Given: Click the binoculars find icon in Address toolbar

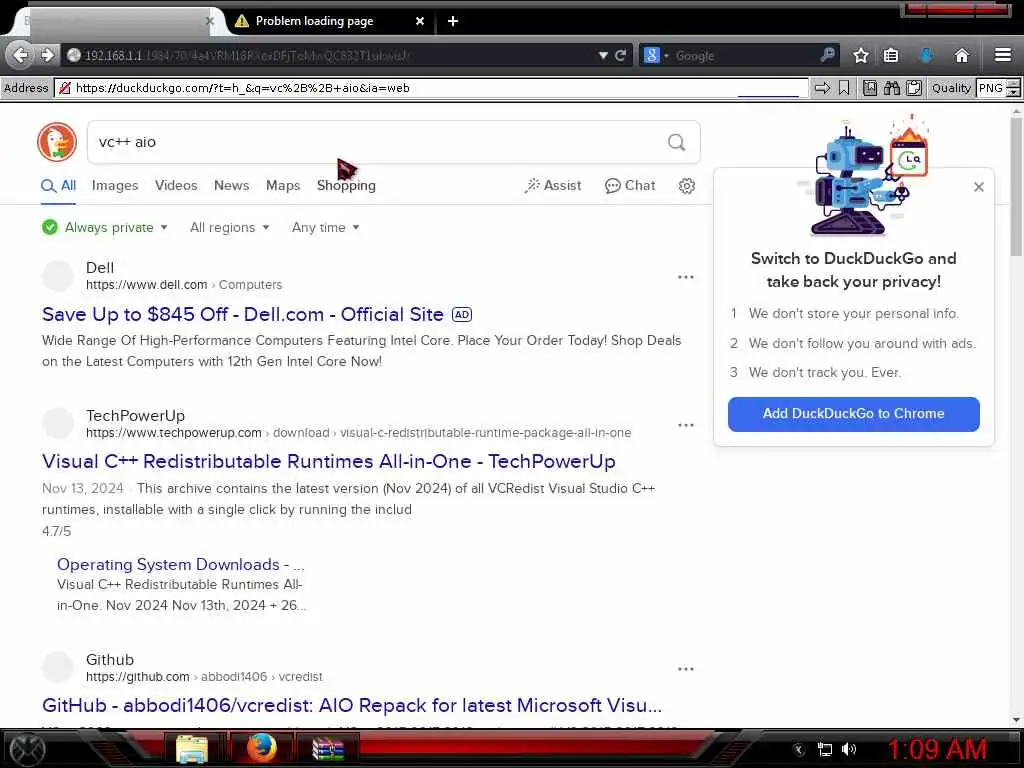Looking at the screenshot, I should (892, 88).
